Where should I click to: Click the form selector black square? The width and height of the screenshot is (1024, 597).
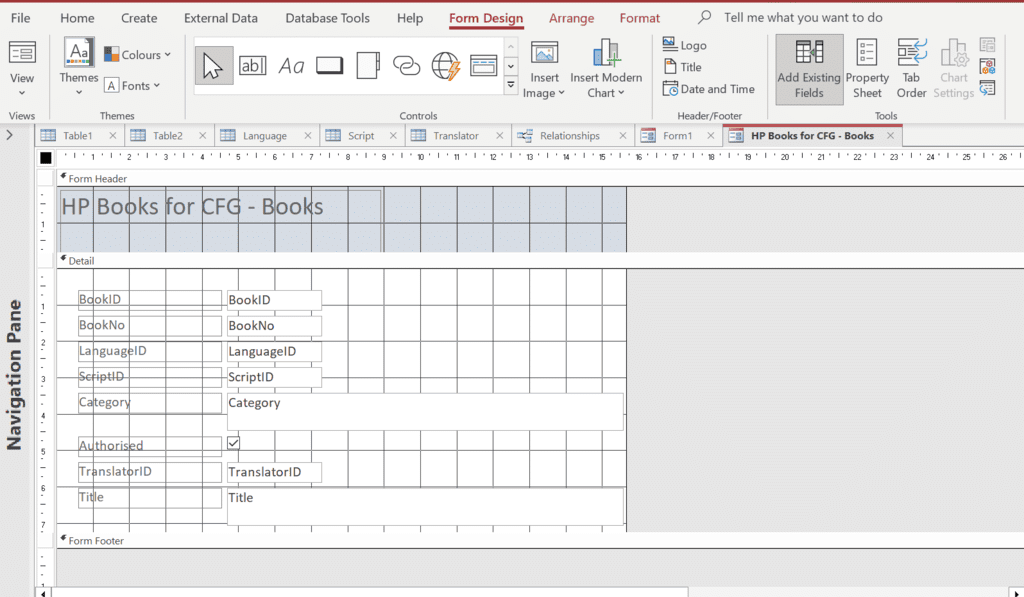(46, 157)
